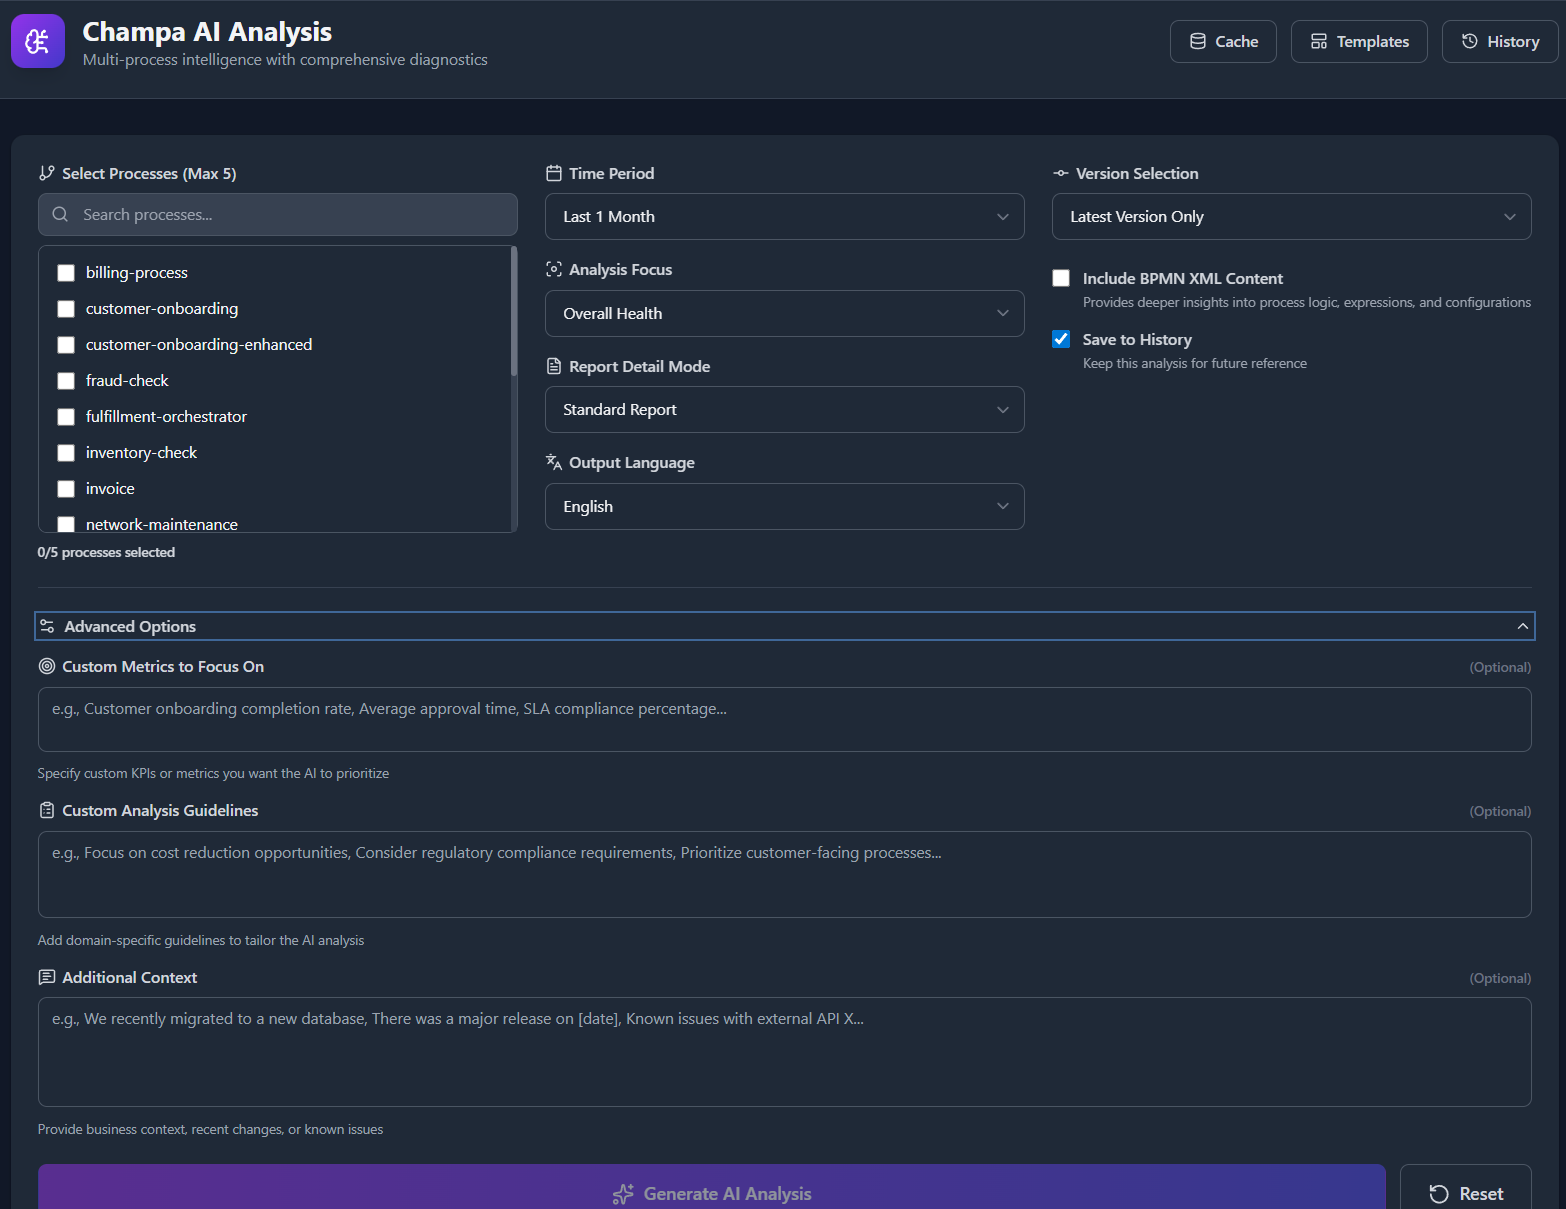Viewport: 1566px width, 1209px height.
Task: Check the billing-process checkbox
Action: point(66,273)
